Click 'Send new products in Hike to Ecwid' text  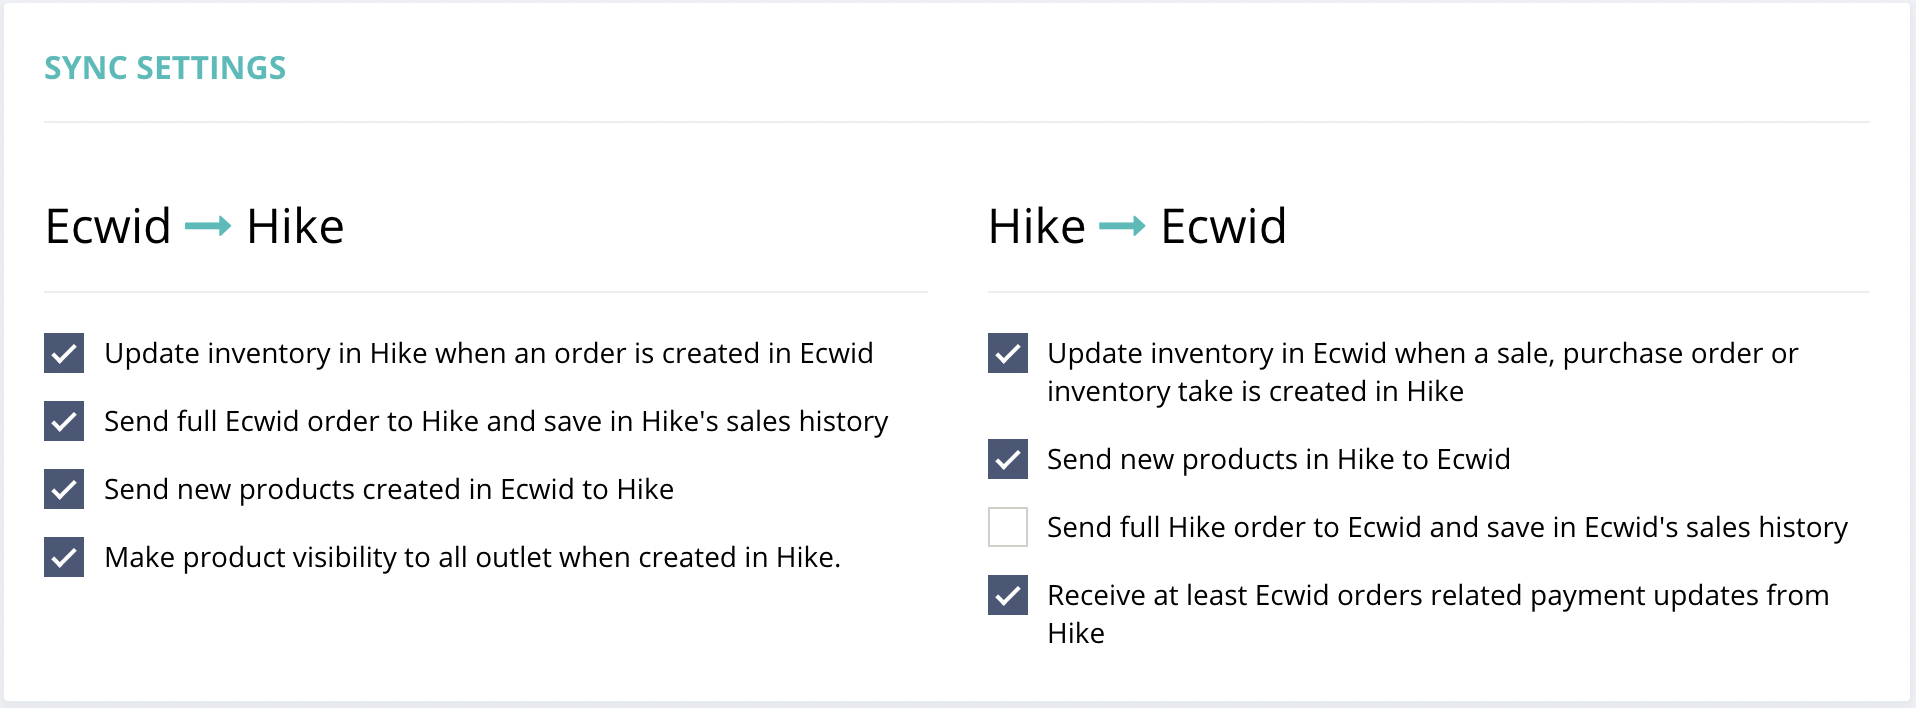[x=1279, y=459]
